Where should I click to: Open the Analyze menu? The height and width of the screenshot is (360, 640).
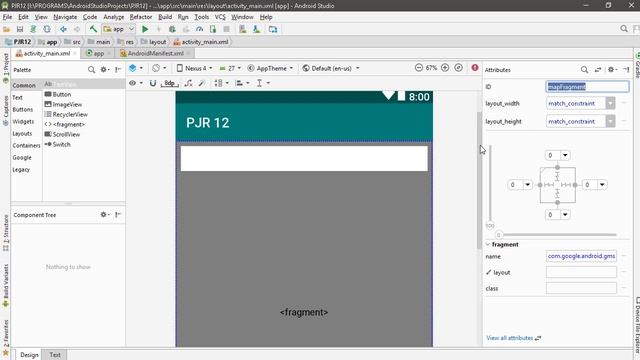113,17
